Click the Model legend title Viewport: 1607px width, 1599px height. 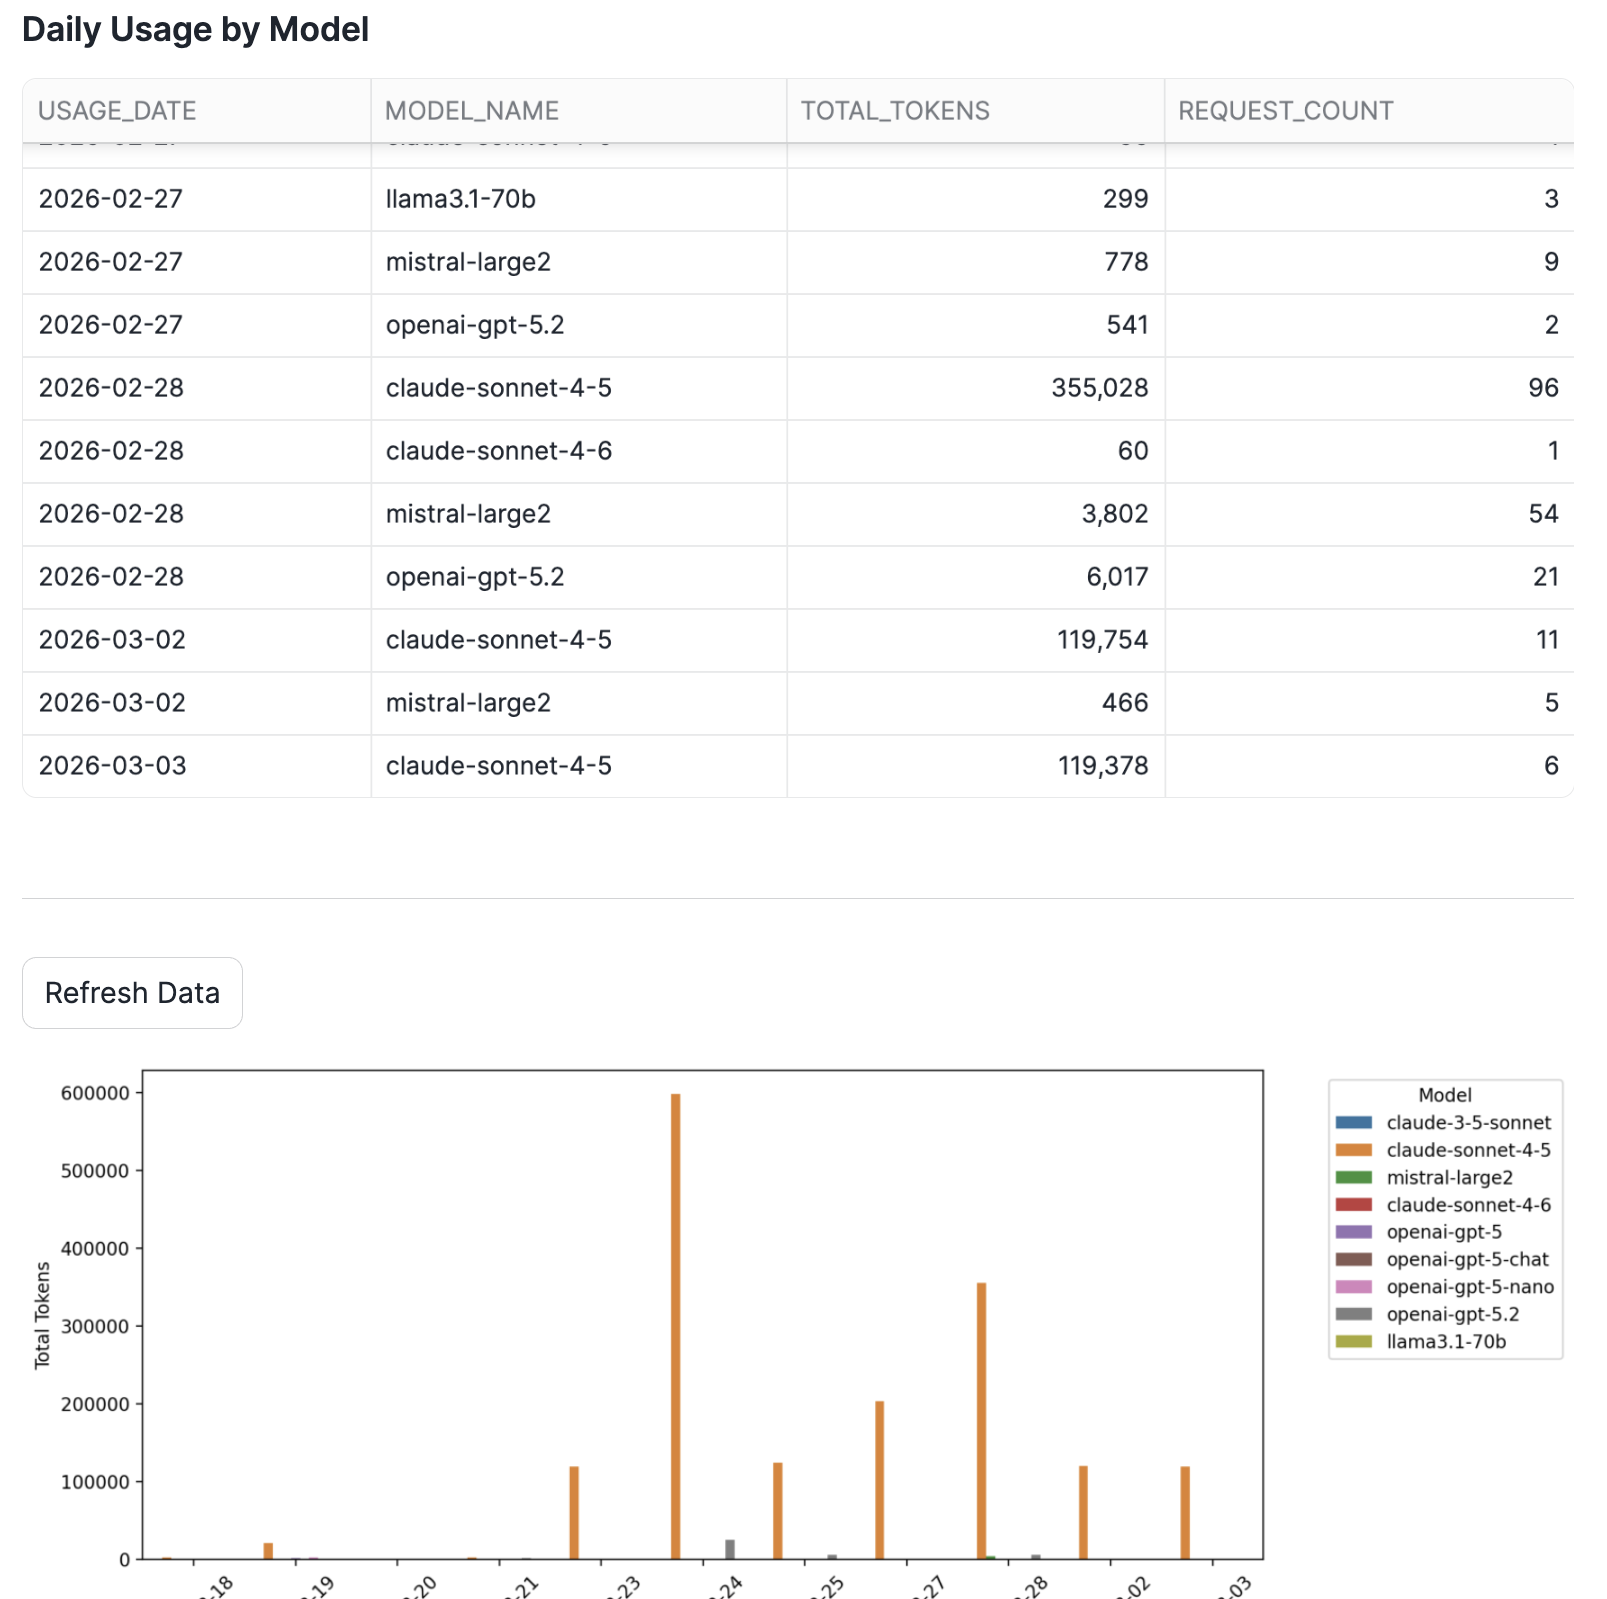[x=1444, y=1095]
